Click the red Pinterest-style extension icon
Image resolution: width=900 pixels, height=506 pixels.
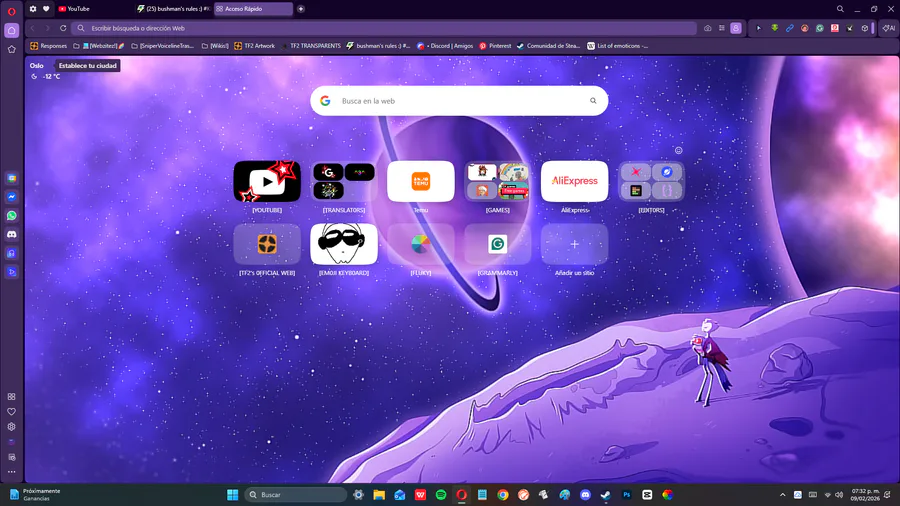point(835,28)
